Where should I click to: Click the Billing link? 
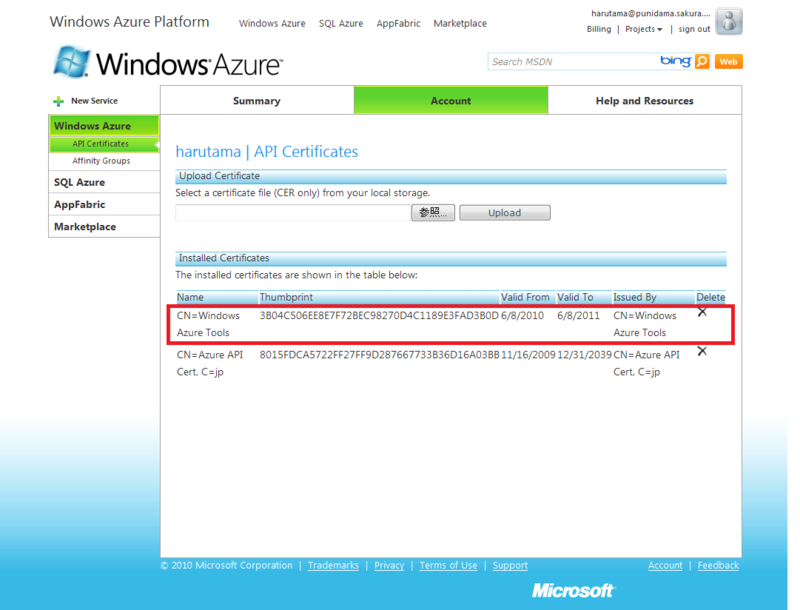tap(598, 29)
